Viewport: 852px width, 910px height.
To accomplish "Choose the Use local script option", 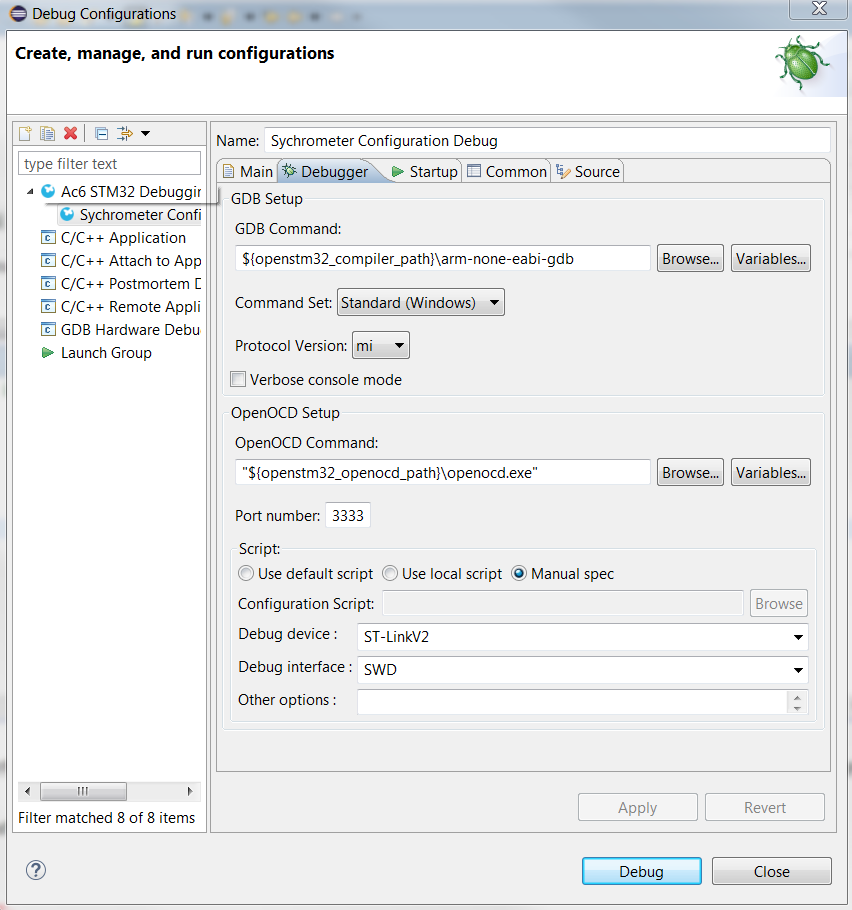I will coord(390,573).
